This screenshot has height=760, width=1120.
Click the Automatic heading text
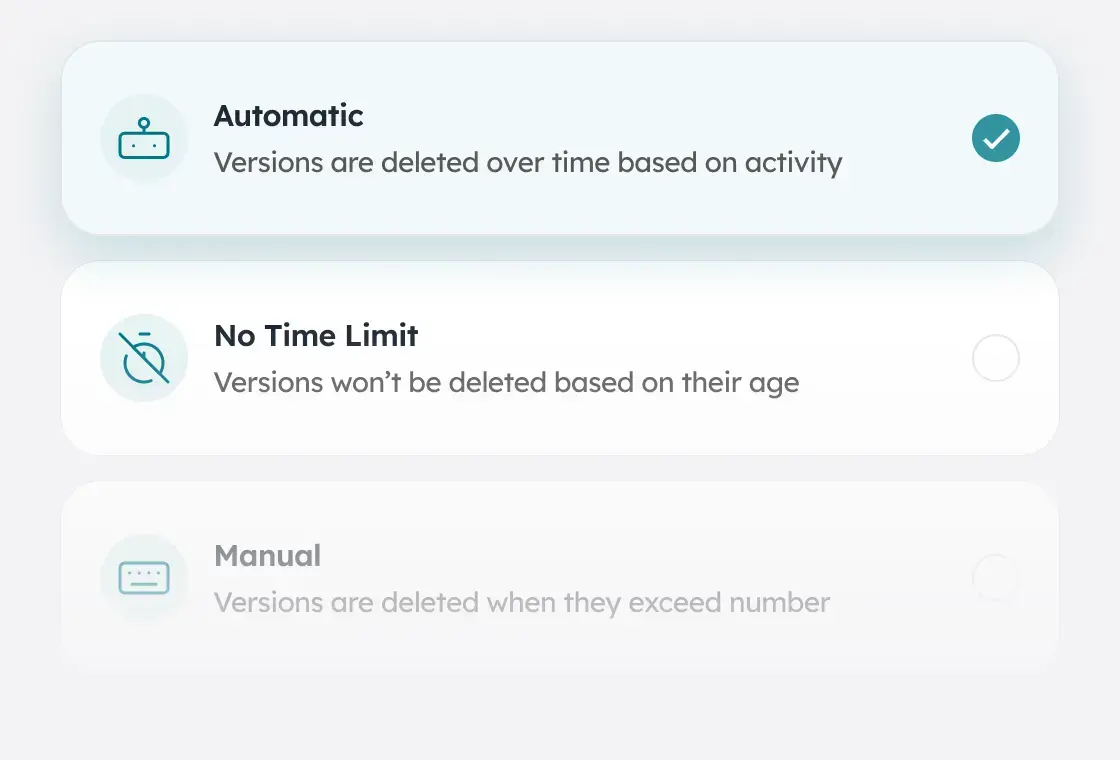[x=288, y=116]
